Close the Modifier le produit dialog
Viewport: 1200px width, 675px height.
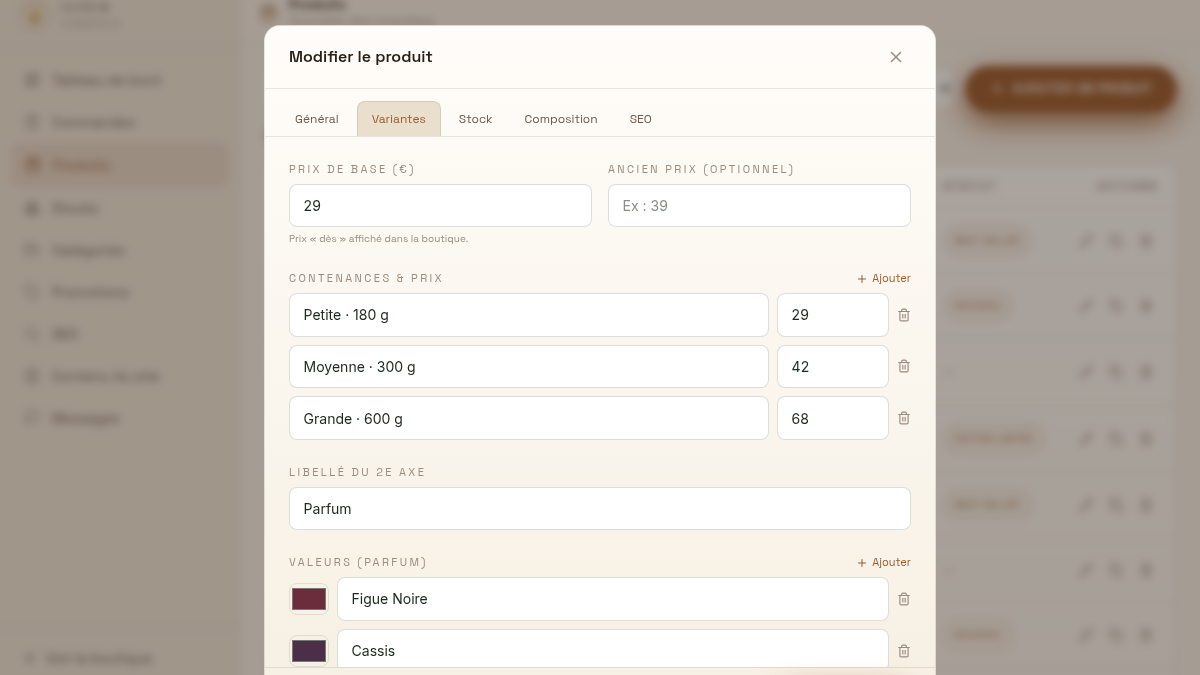pyautogui.click(x=896, y=57)
